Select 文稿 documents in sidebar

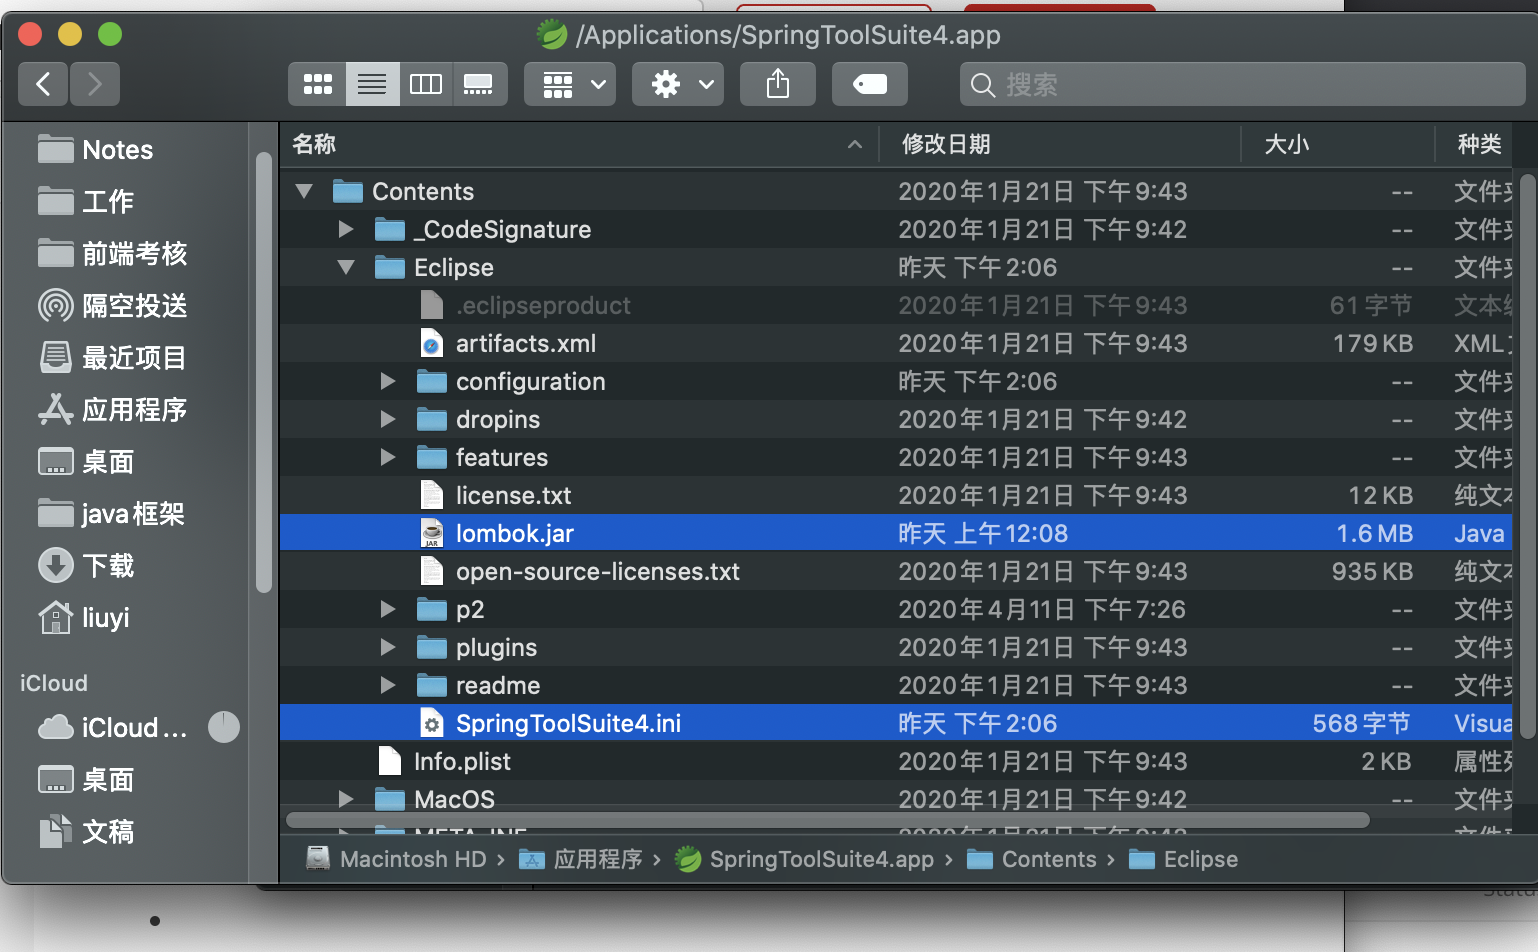86,832
